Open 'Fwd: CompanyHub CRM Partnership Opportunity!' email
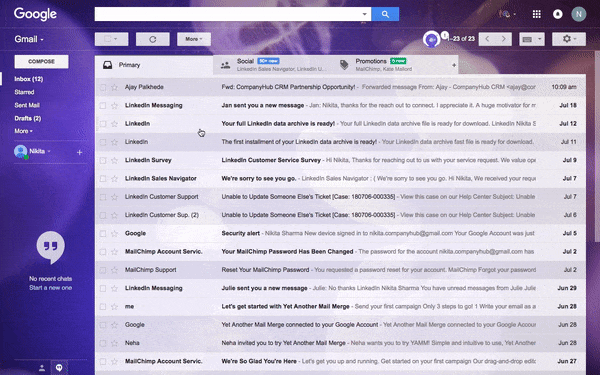This screenshot has width=600, height=375. (x=340, y=87)
